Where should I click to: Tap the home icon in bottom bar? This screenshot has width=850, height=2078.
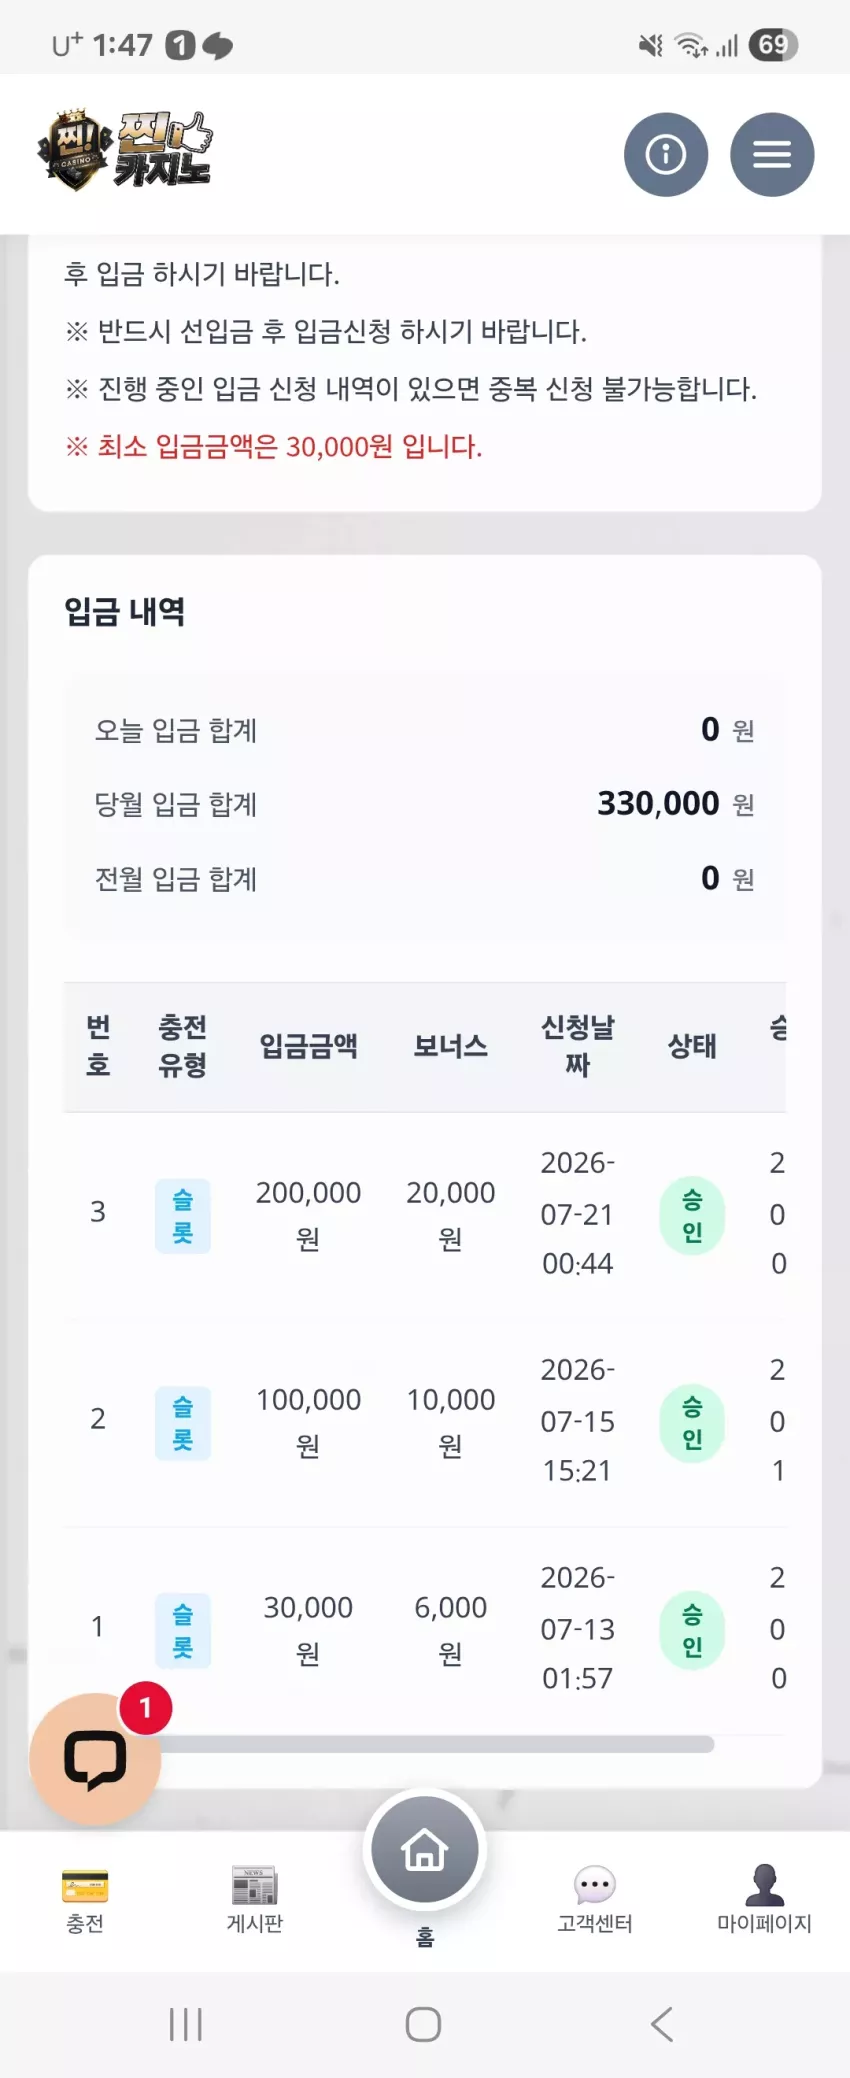425,1850
